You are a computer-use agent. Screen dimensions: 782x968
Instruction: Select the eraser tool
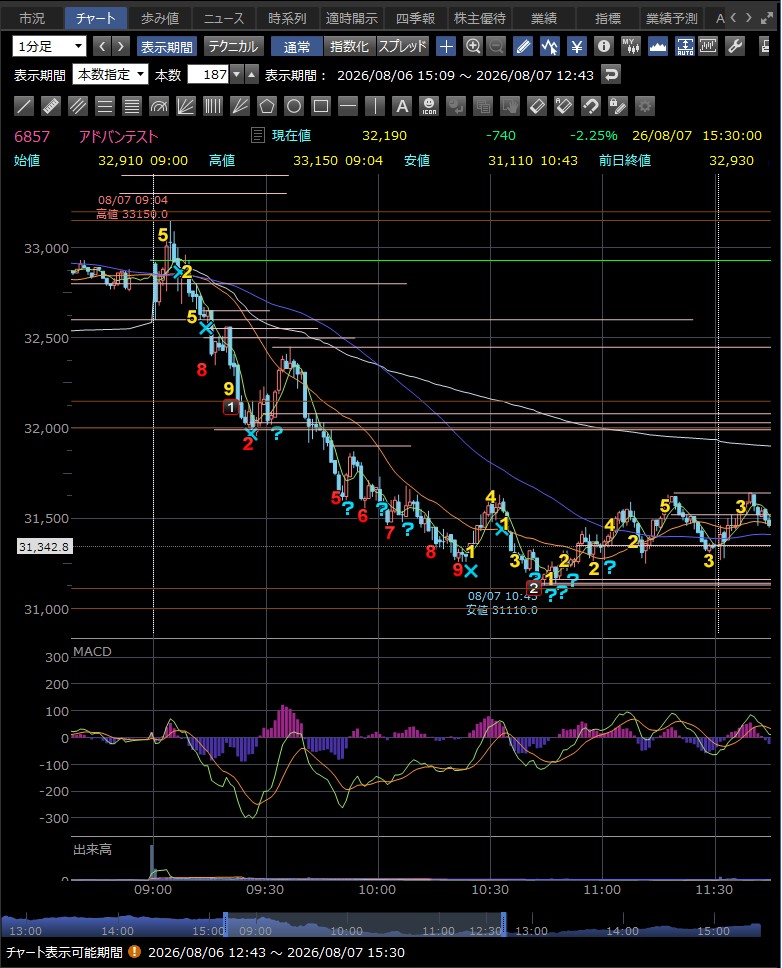point(537,106)
